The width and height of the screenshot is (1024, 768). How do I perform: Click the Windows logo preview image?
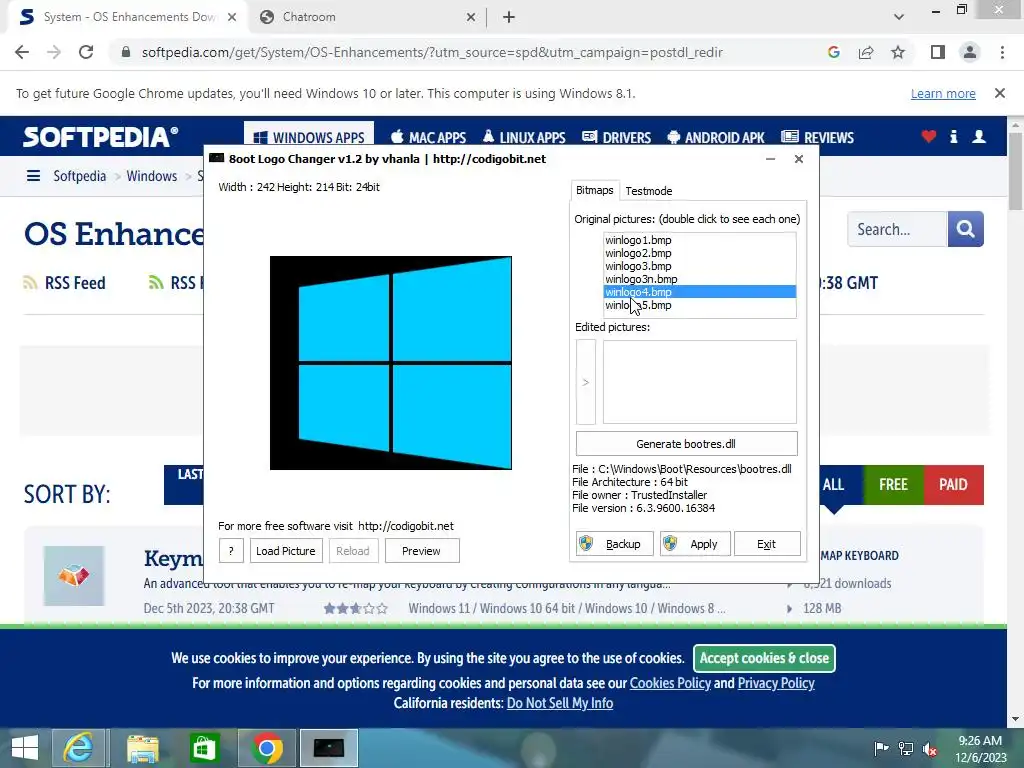coord(391,362)
